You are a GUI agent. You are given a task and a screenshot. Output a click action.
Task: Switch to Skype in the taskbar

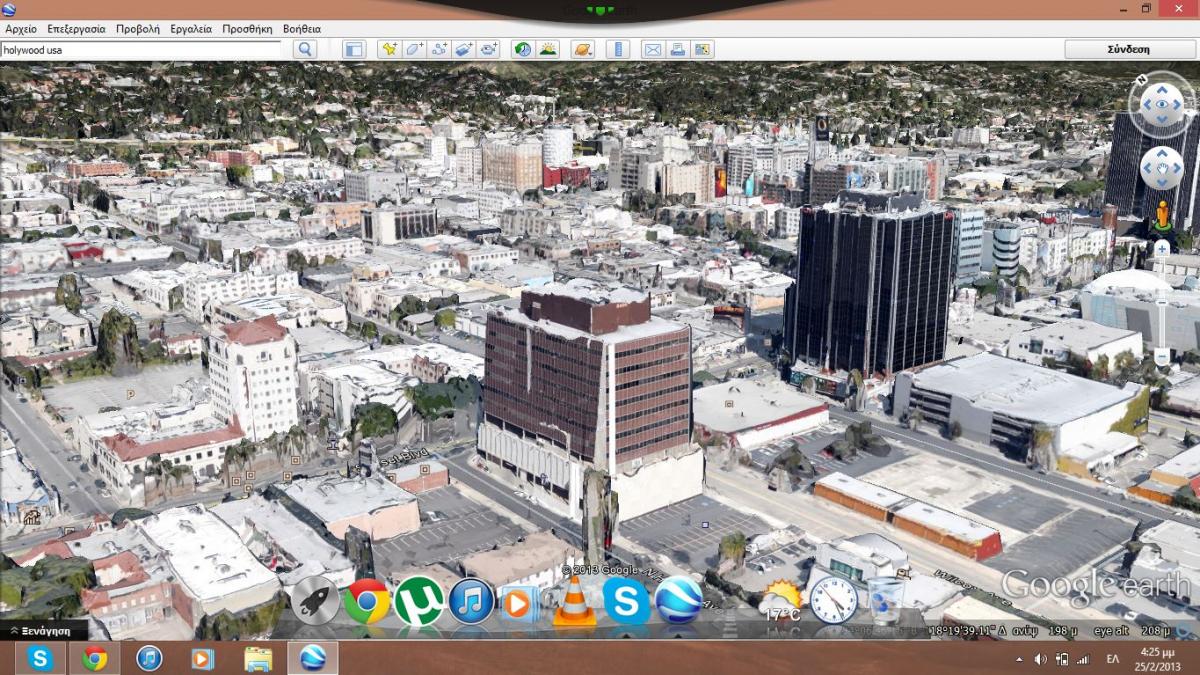[x=41, y=658]
